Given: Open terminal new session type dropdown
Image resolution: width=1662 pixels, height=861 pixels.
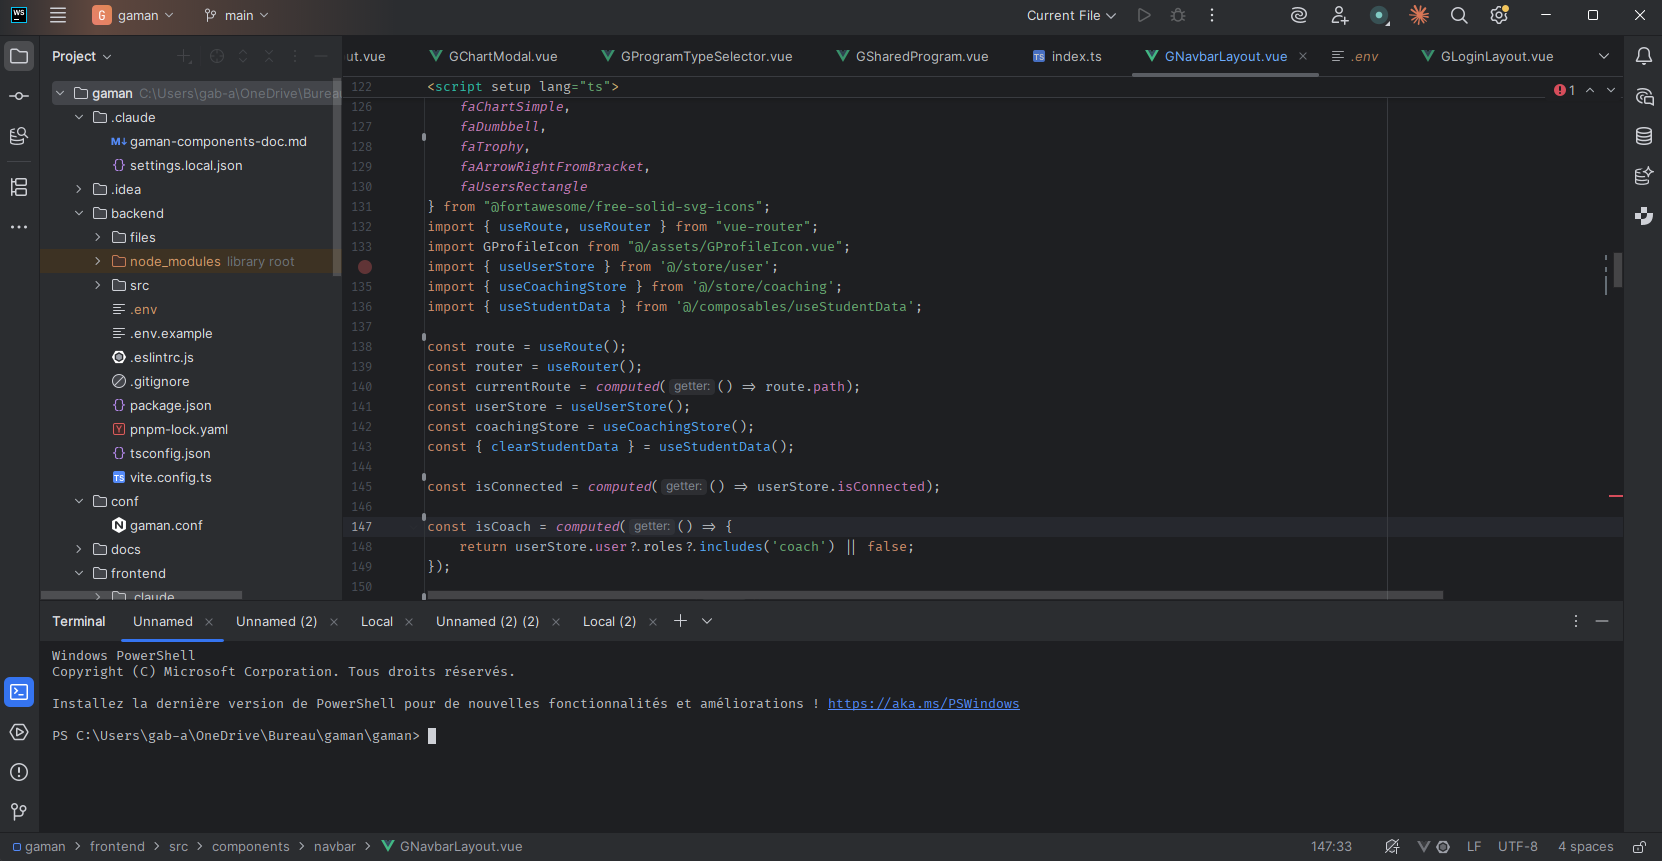Looking at the screenshot, I should (707, 621).
